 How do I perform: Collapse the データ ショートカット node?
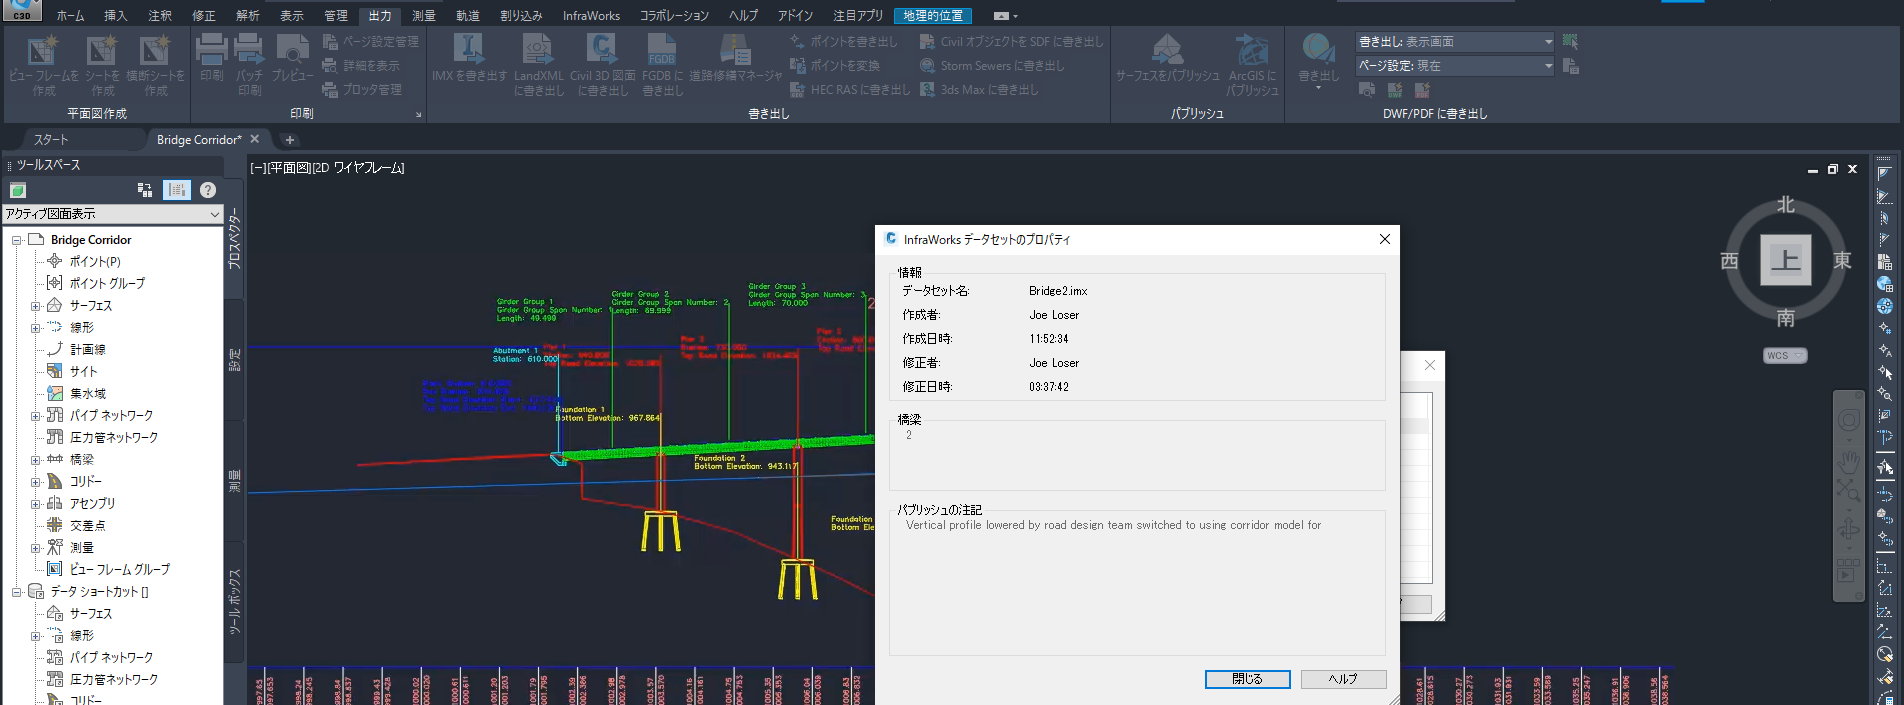coord(16,592)
